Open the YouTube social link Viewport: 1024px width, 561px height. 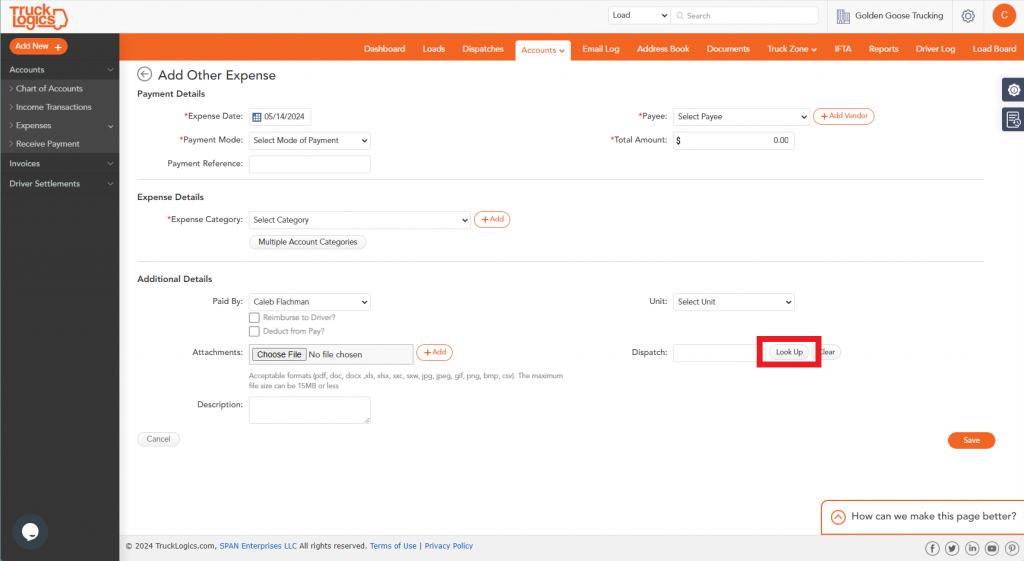pyautogui.click(x=992, y=548)
